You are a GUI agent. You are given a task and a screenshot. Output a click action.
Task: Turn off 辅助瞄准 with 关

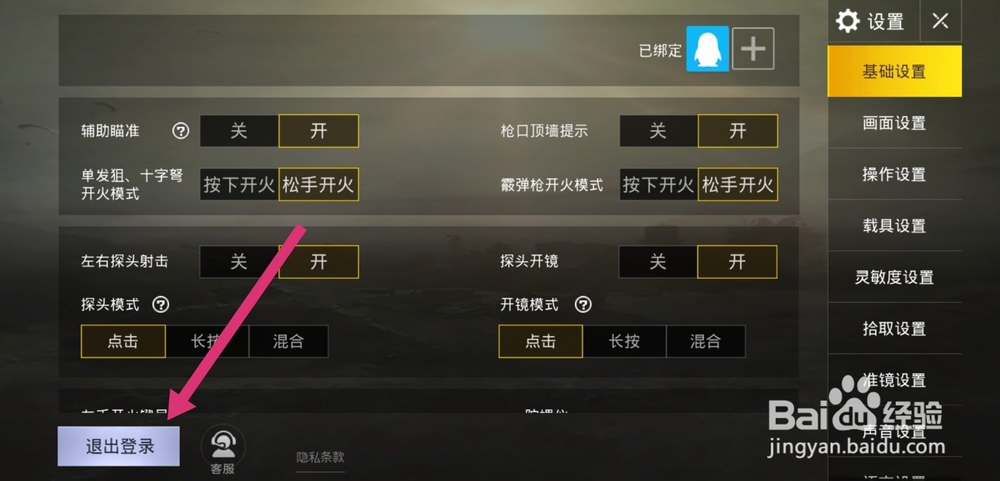pyautogui.click(x=239, y=131)
